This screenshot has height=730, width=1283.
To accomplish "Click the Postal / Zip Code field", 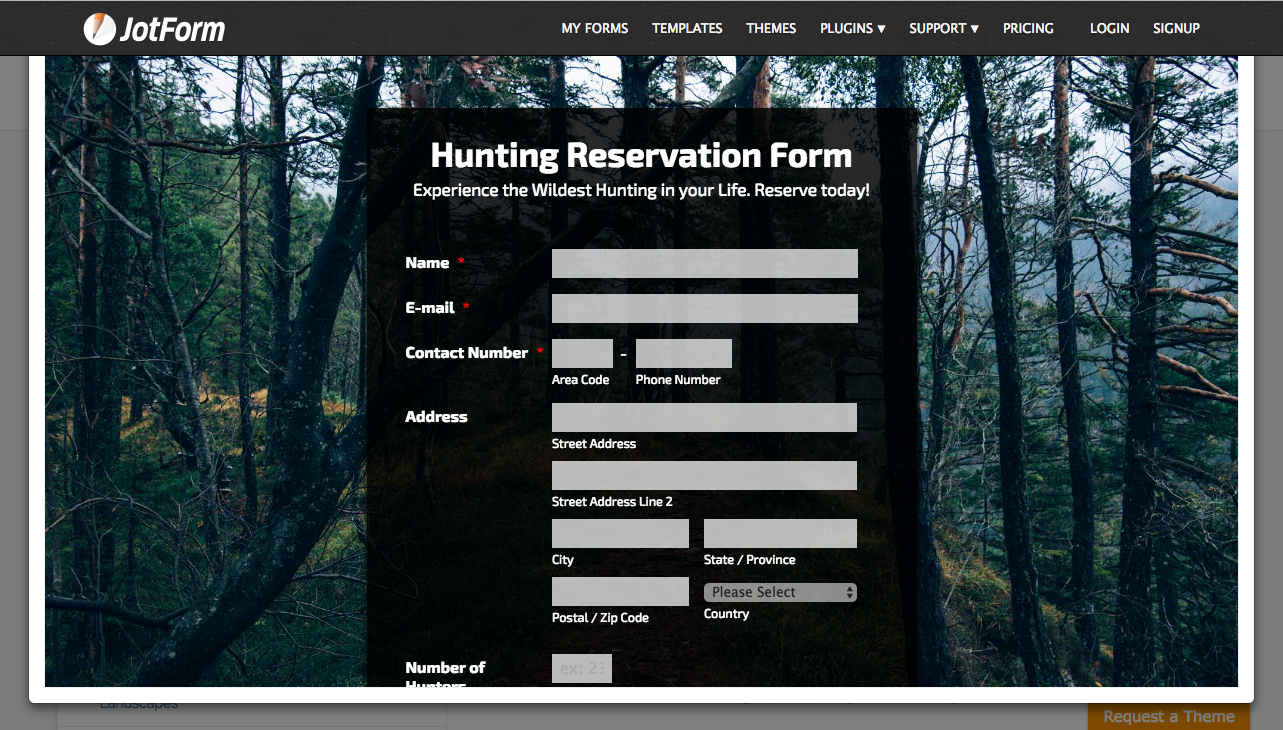I will click(x=620, y=591).
